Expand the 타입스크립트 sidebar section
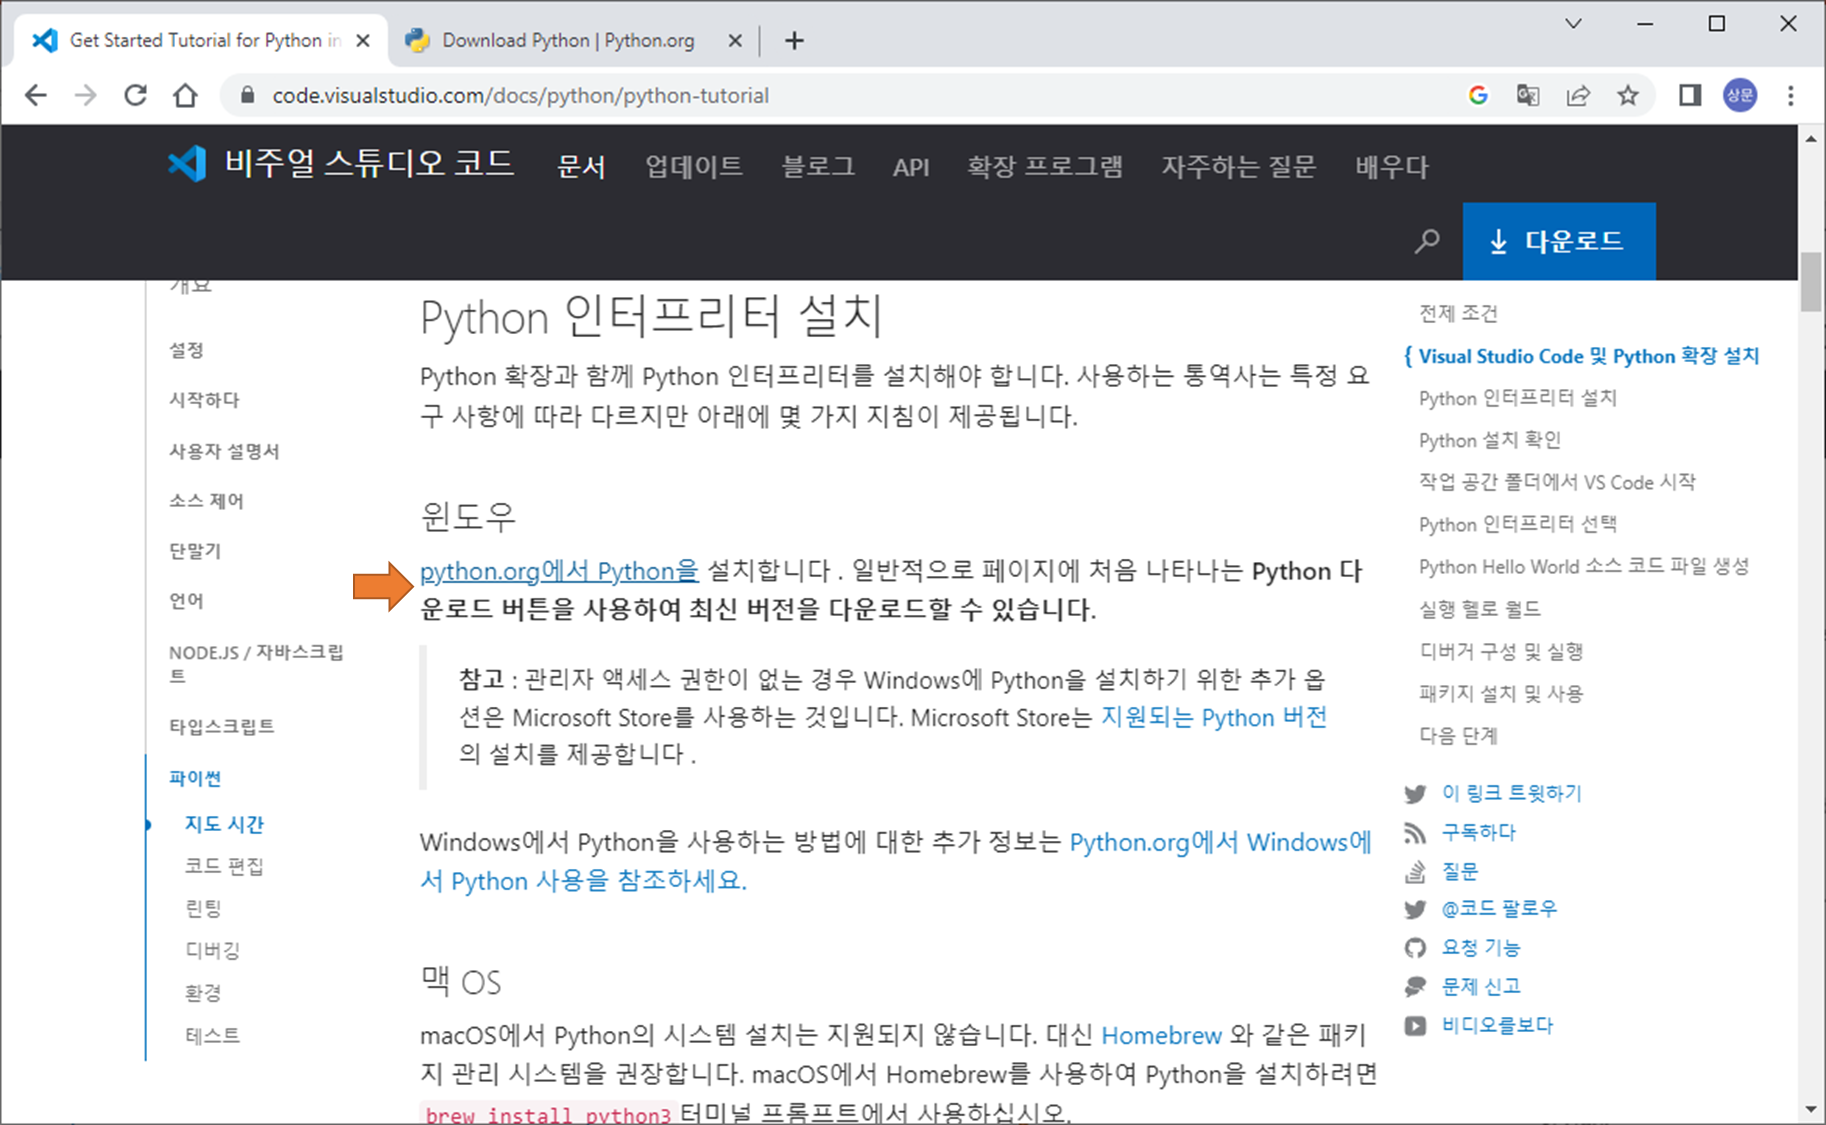This screenshot has height=1125, width=1826. tap(221, 726)
